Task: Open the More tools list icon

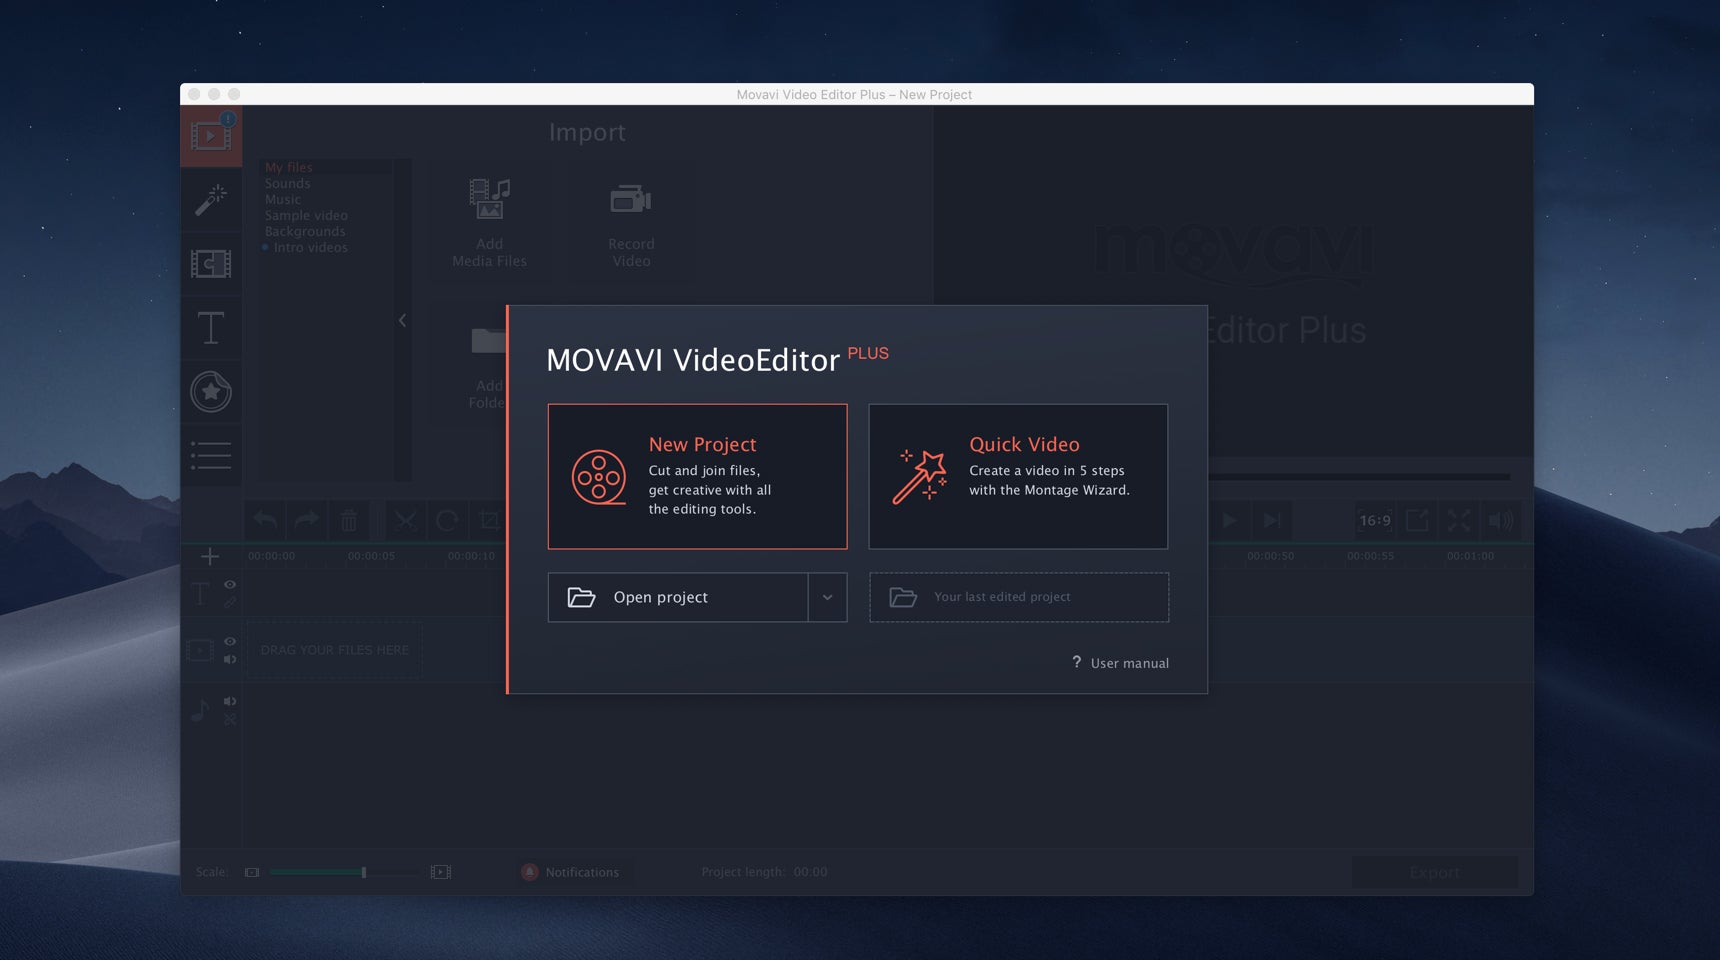Action: [x=211, y=456]
